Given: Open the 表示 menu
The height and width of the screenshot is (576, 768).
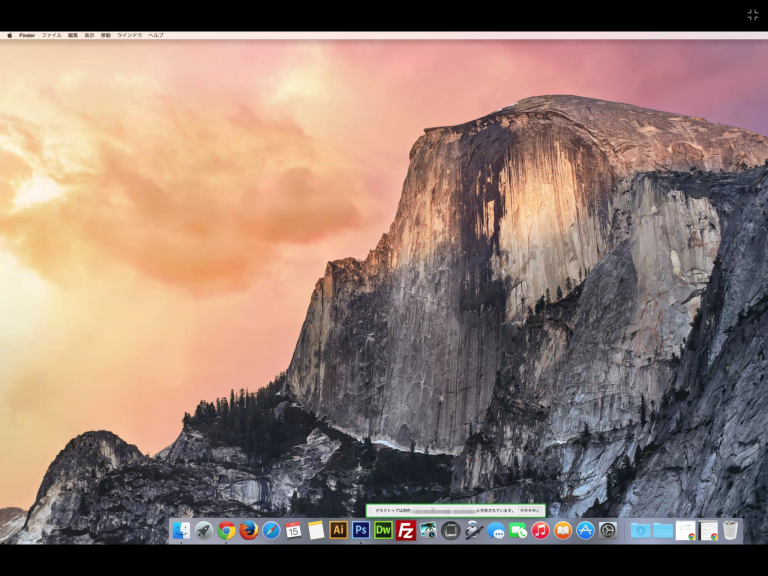Looking at the screenshot, I should (89, 35).
